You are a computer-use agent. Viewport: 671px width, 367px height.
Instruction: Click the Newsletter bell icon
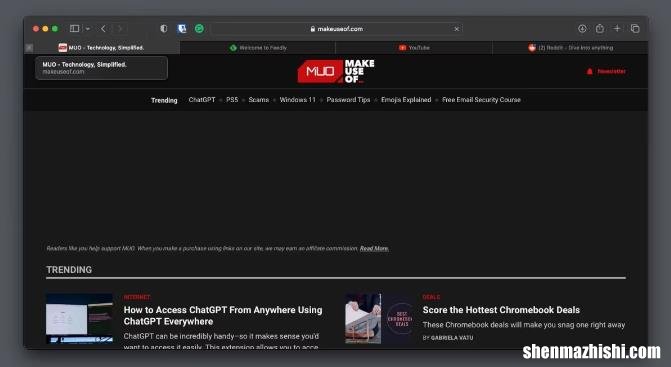click(x=590, y=71)
